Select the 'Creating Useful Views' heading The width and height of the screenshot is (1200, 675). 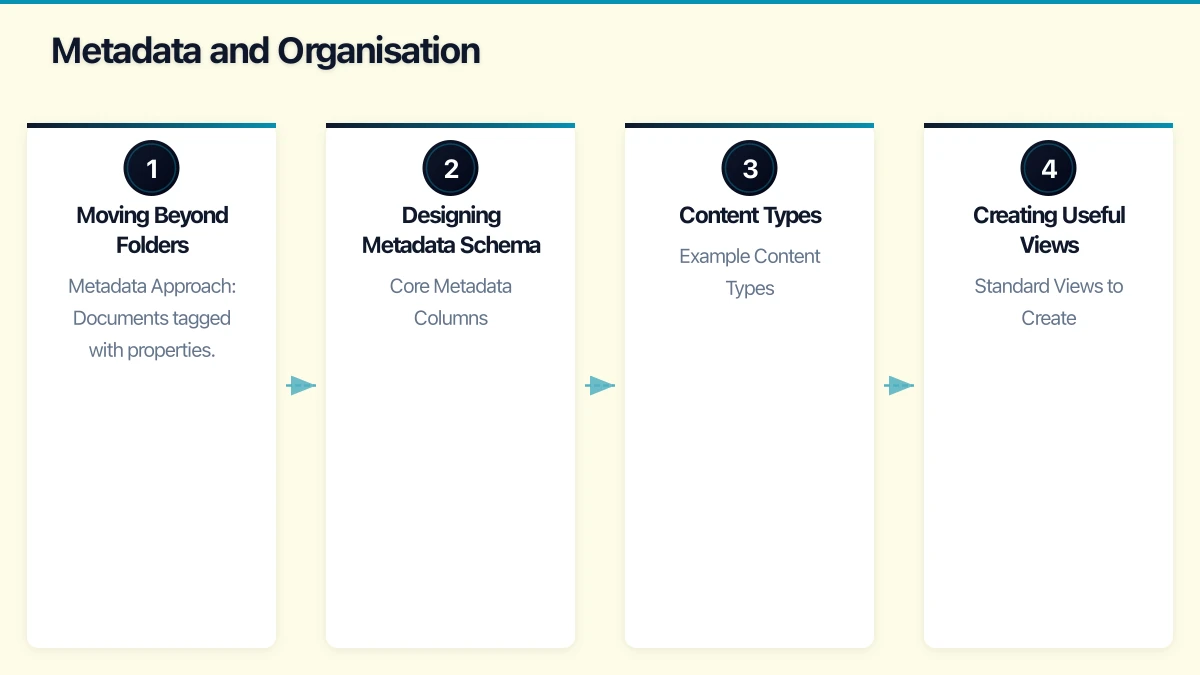pyautogui.click(x=1049, y=230)
